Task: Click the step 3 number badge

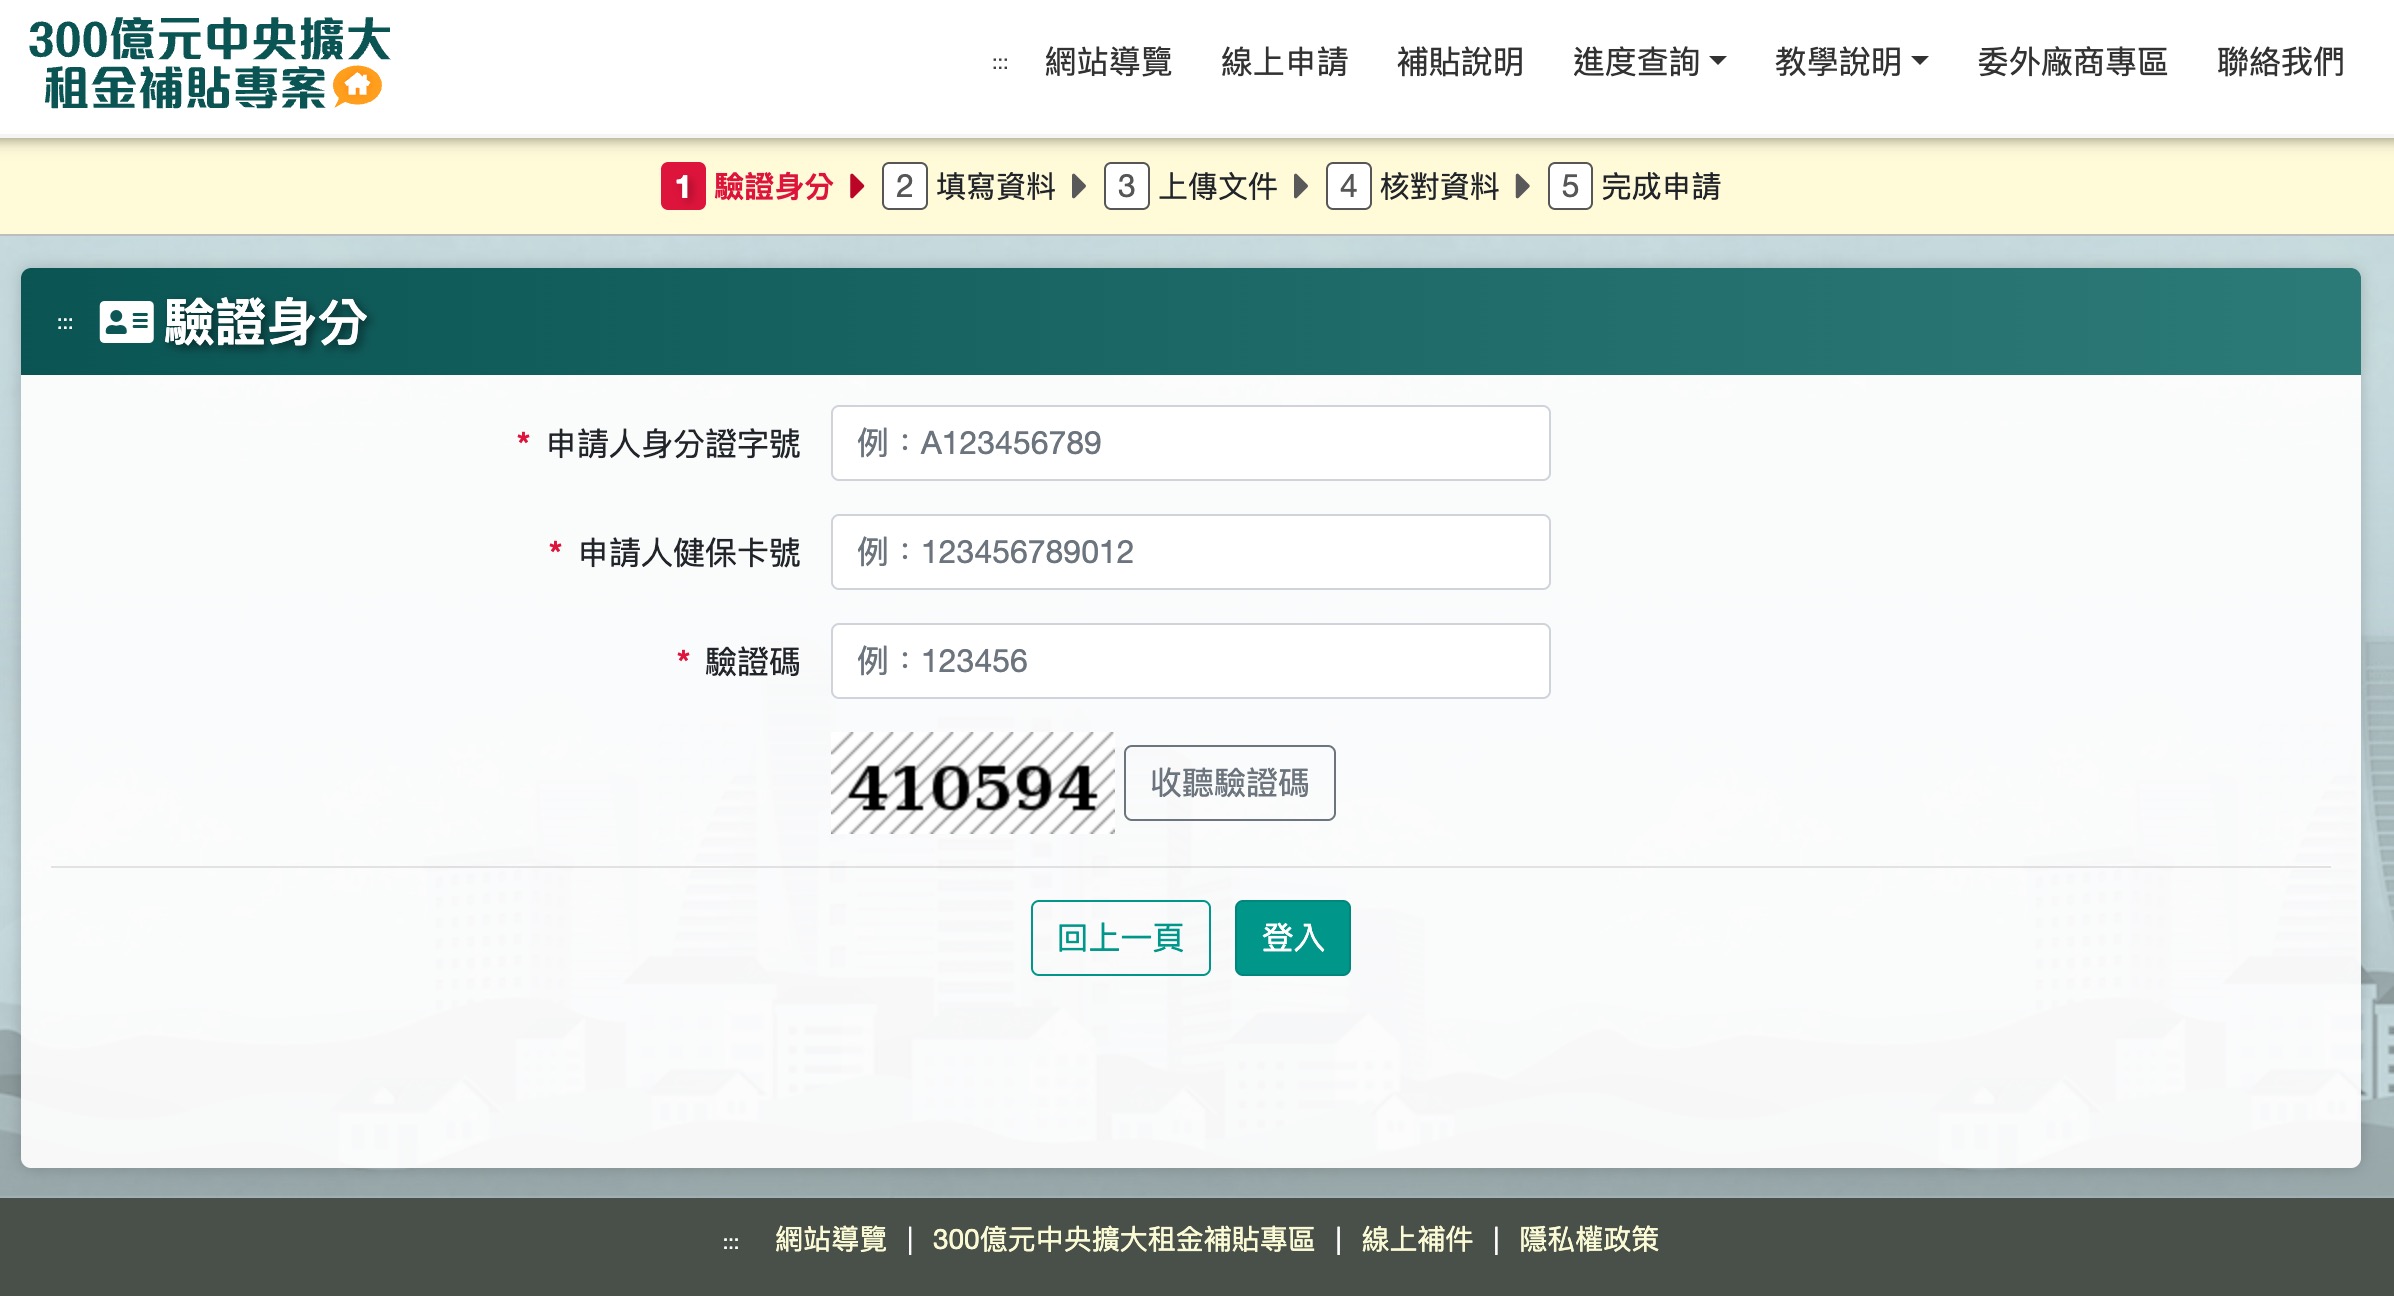Action: 1126,186
